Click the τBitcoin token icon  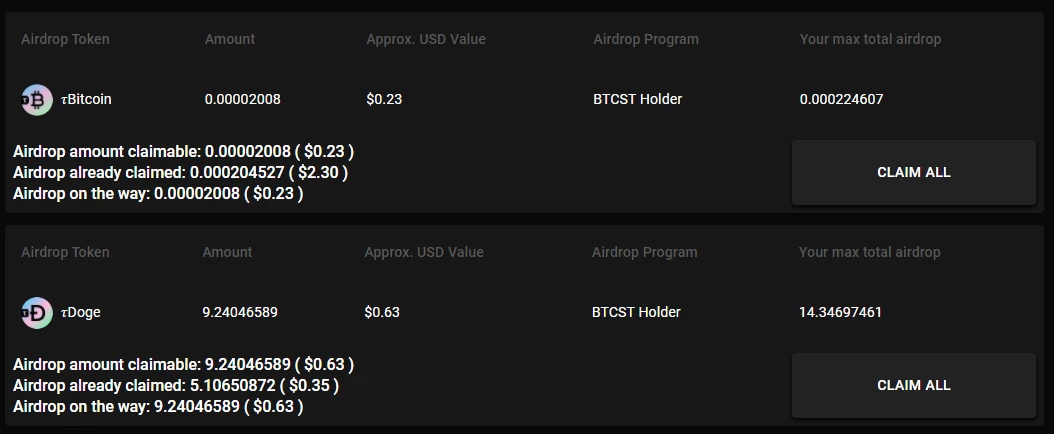click(x=37, y=100)
